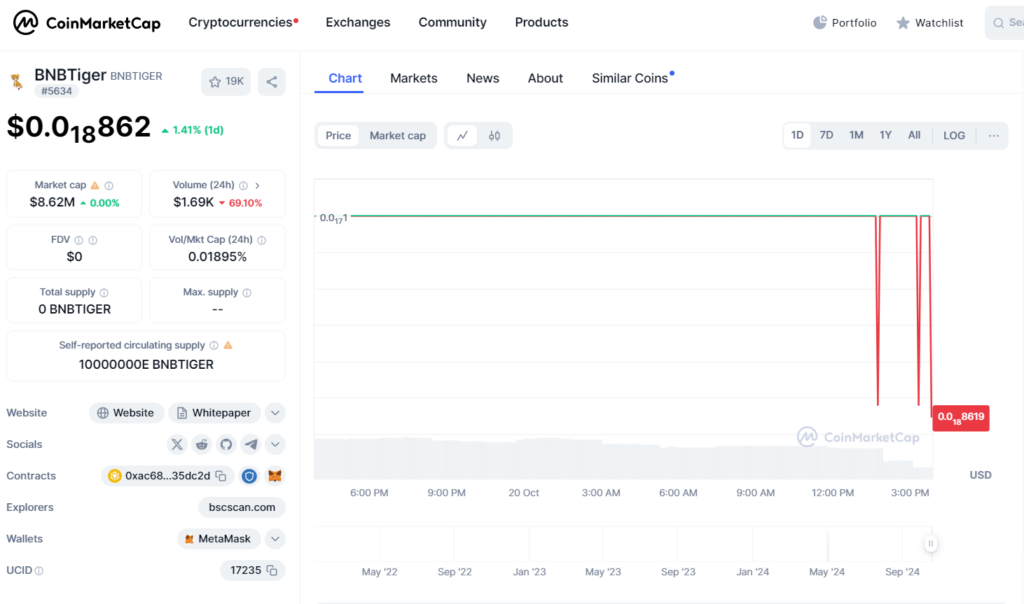Select the 7D chart time range
The image size is (1024, 604).
coord(826,135)
